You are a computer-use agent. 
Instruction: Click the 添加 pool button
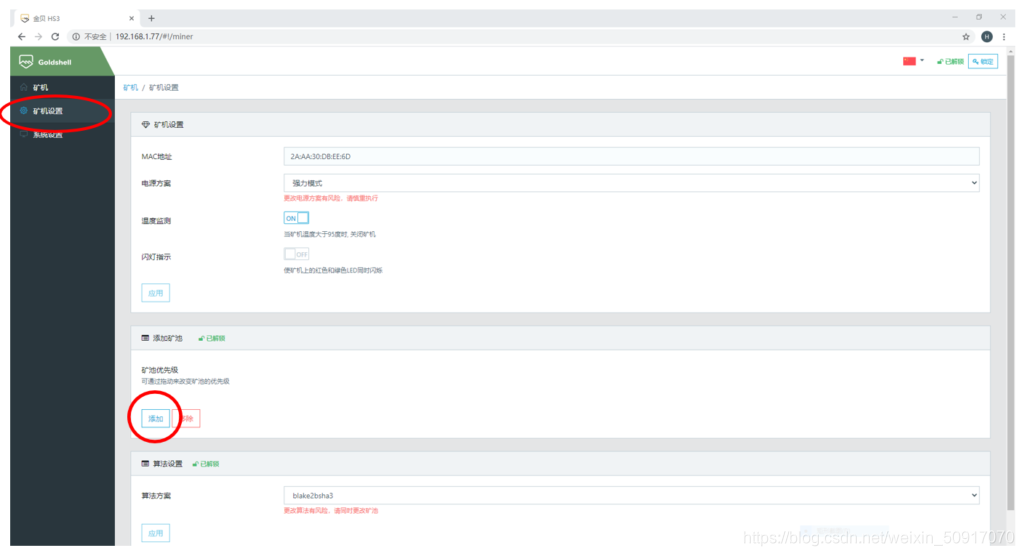pyautogui.click(x=155, y=418)
